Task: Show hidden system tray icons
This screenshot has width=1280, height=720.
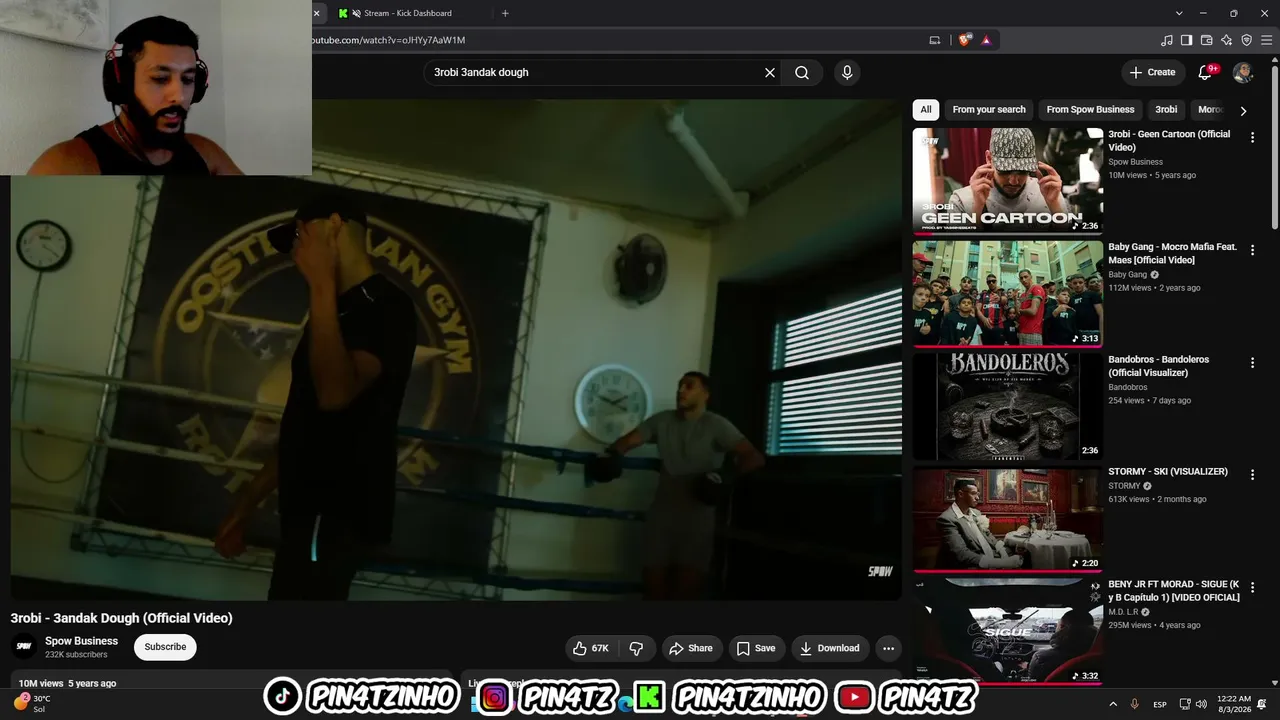Action: [x=1112, y=704]
